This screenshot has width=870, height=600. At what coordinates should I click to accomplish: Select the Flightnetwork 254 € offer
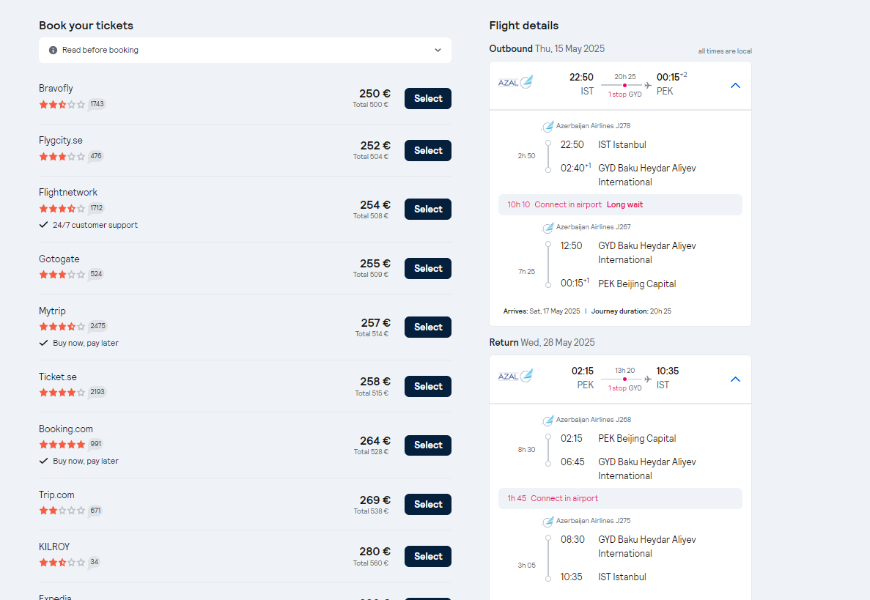point(428,209)
